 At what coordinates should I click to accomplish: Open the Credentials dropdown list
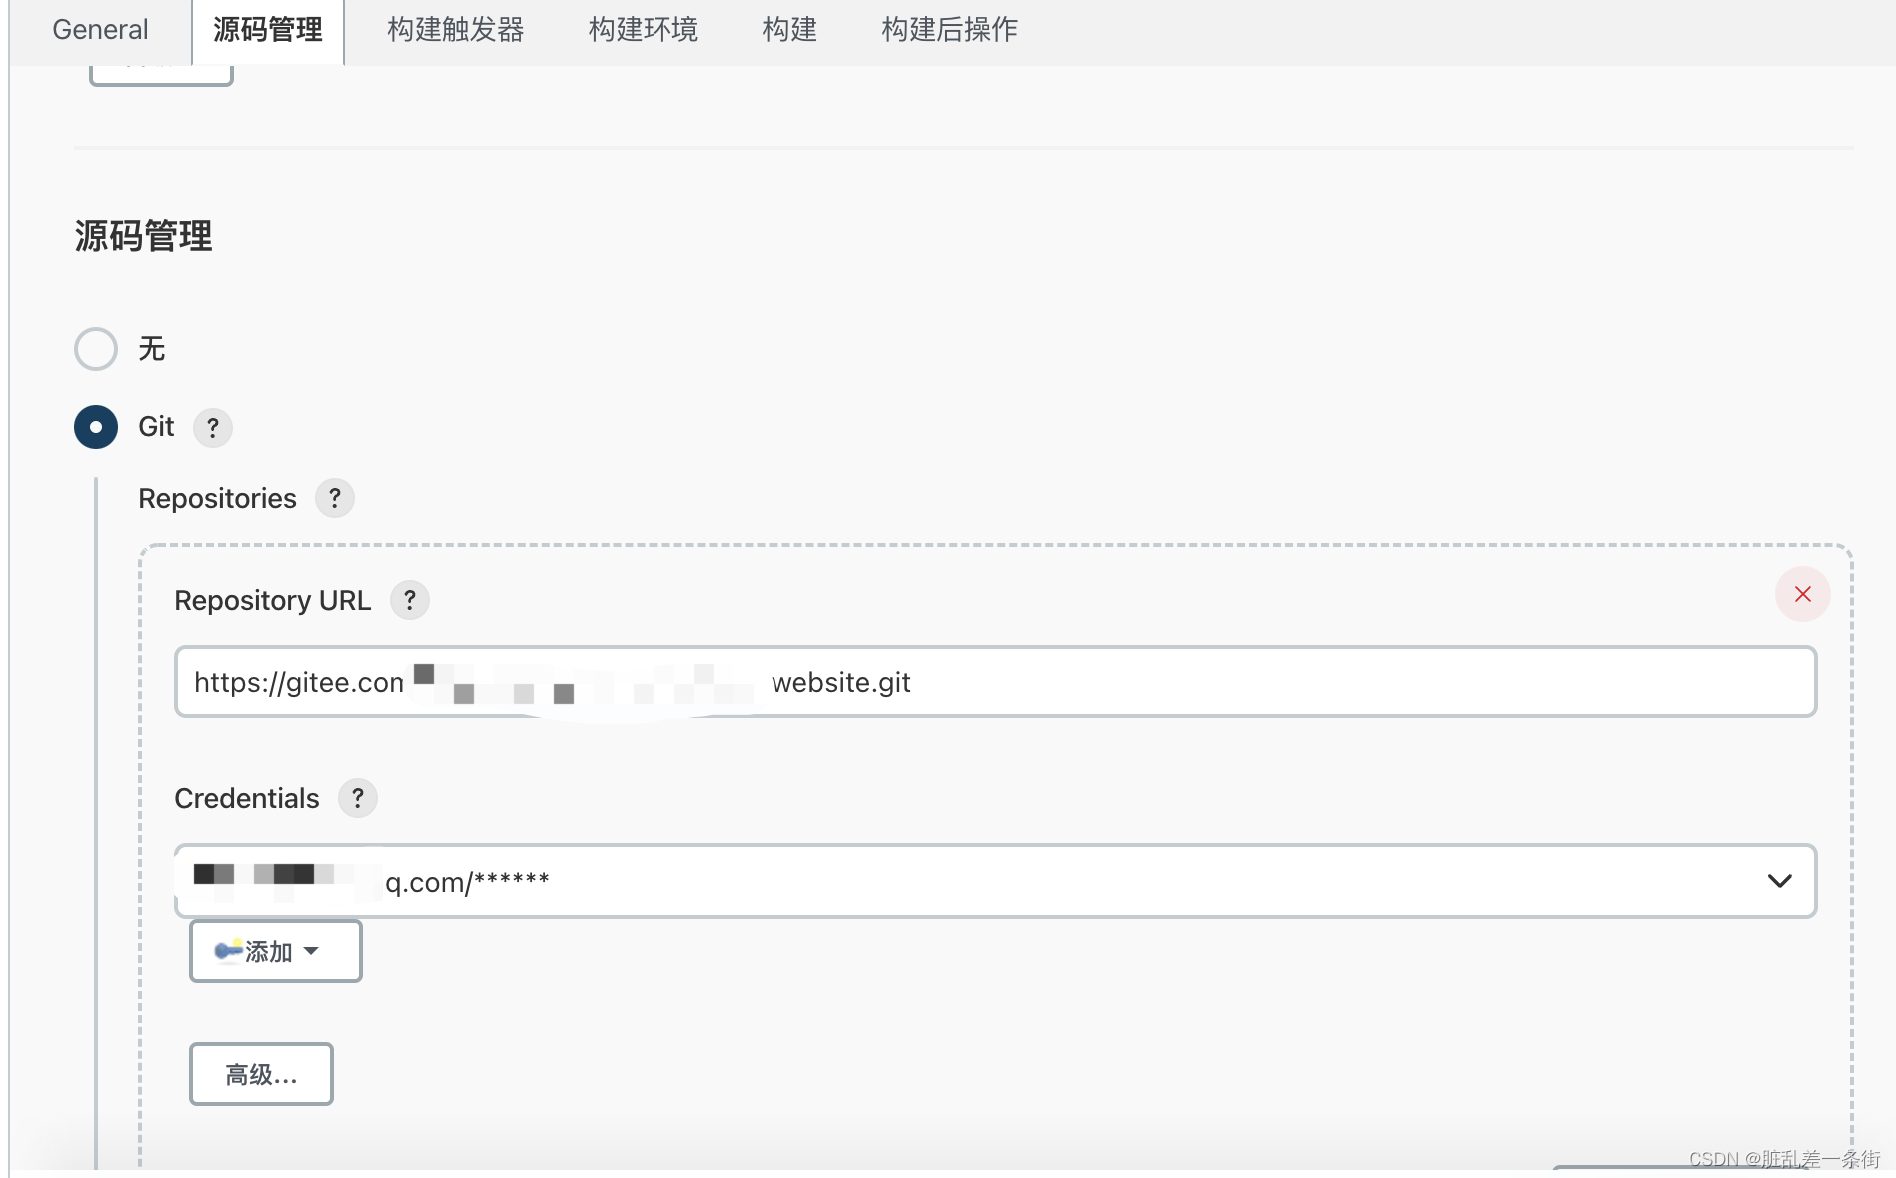click(995, 881)
